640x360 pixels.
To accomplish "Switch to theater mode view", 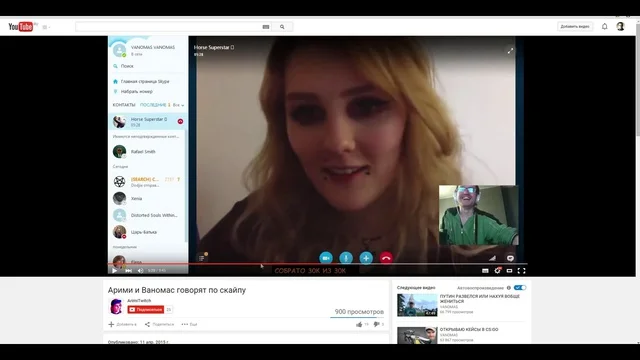I will click(509, 271).
